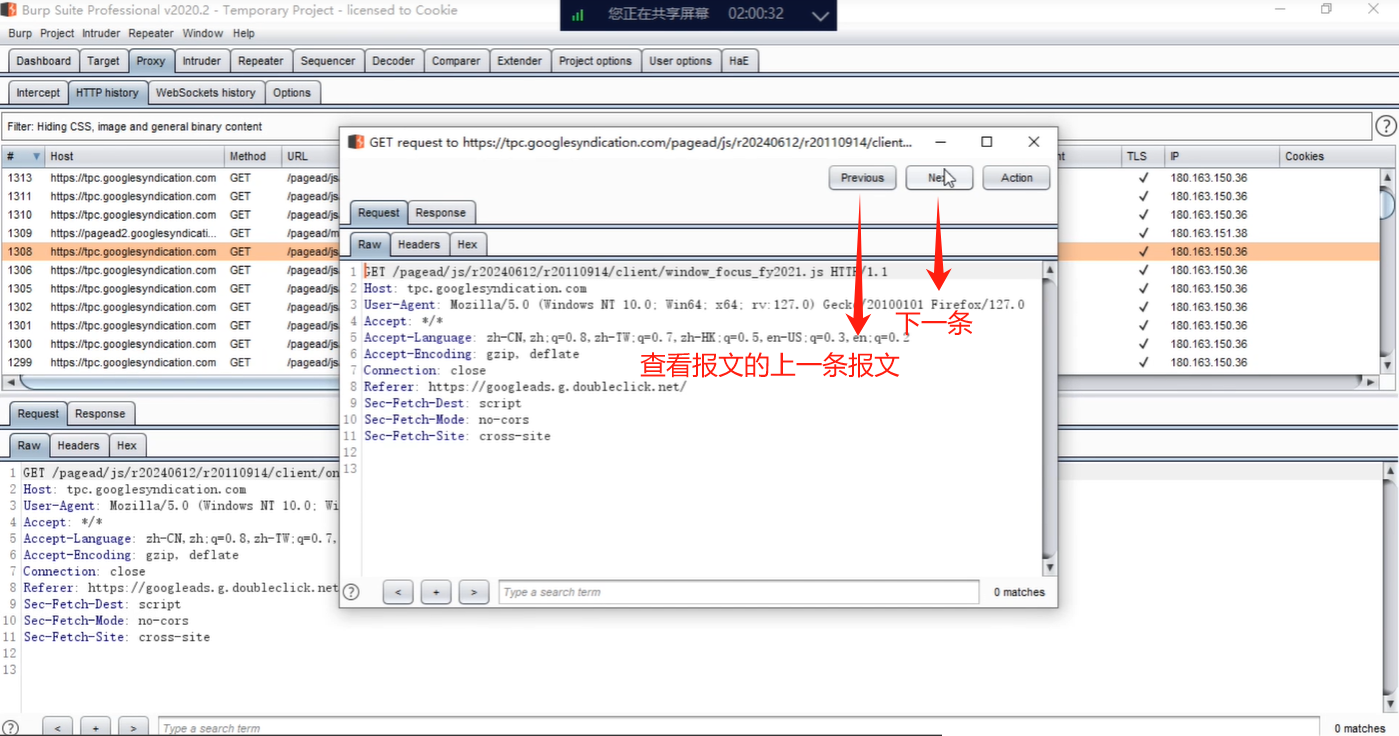The width and height of the screenshot is (1399, 736).
Task: Click previous match arrow in main bottom search bar
Action: click(57, 728)
